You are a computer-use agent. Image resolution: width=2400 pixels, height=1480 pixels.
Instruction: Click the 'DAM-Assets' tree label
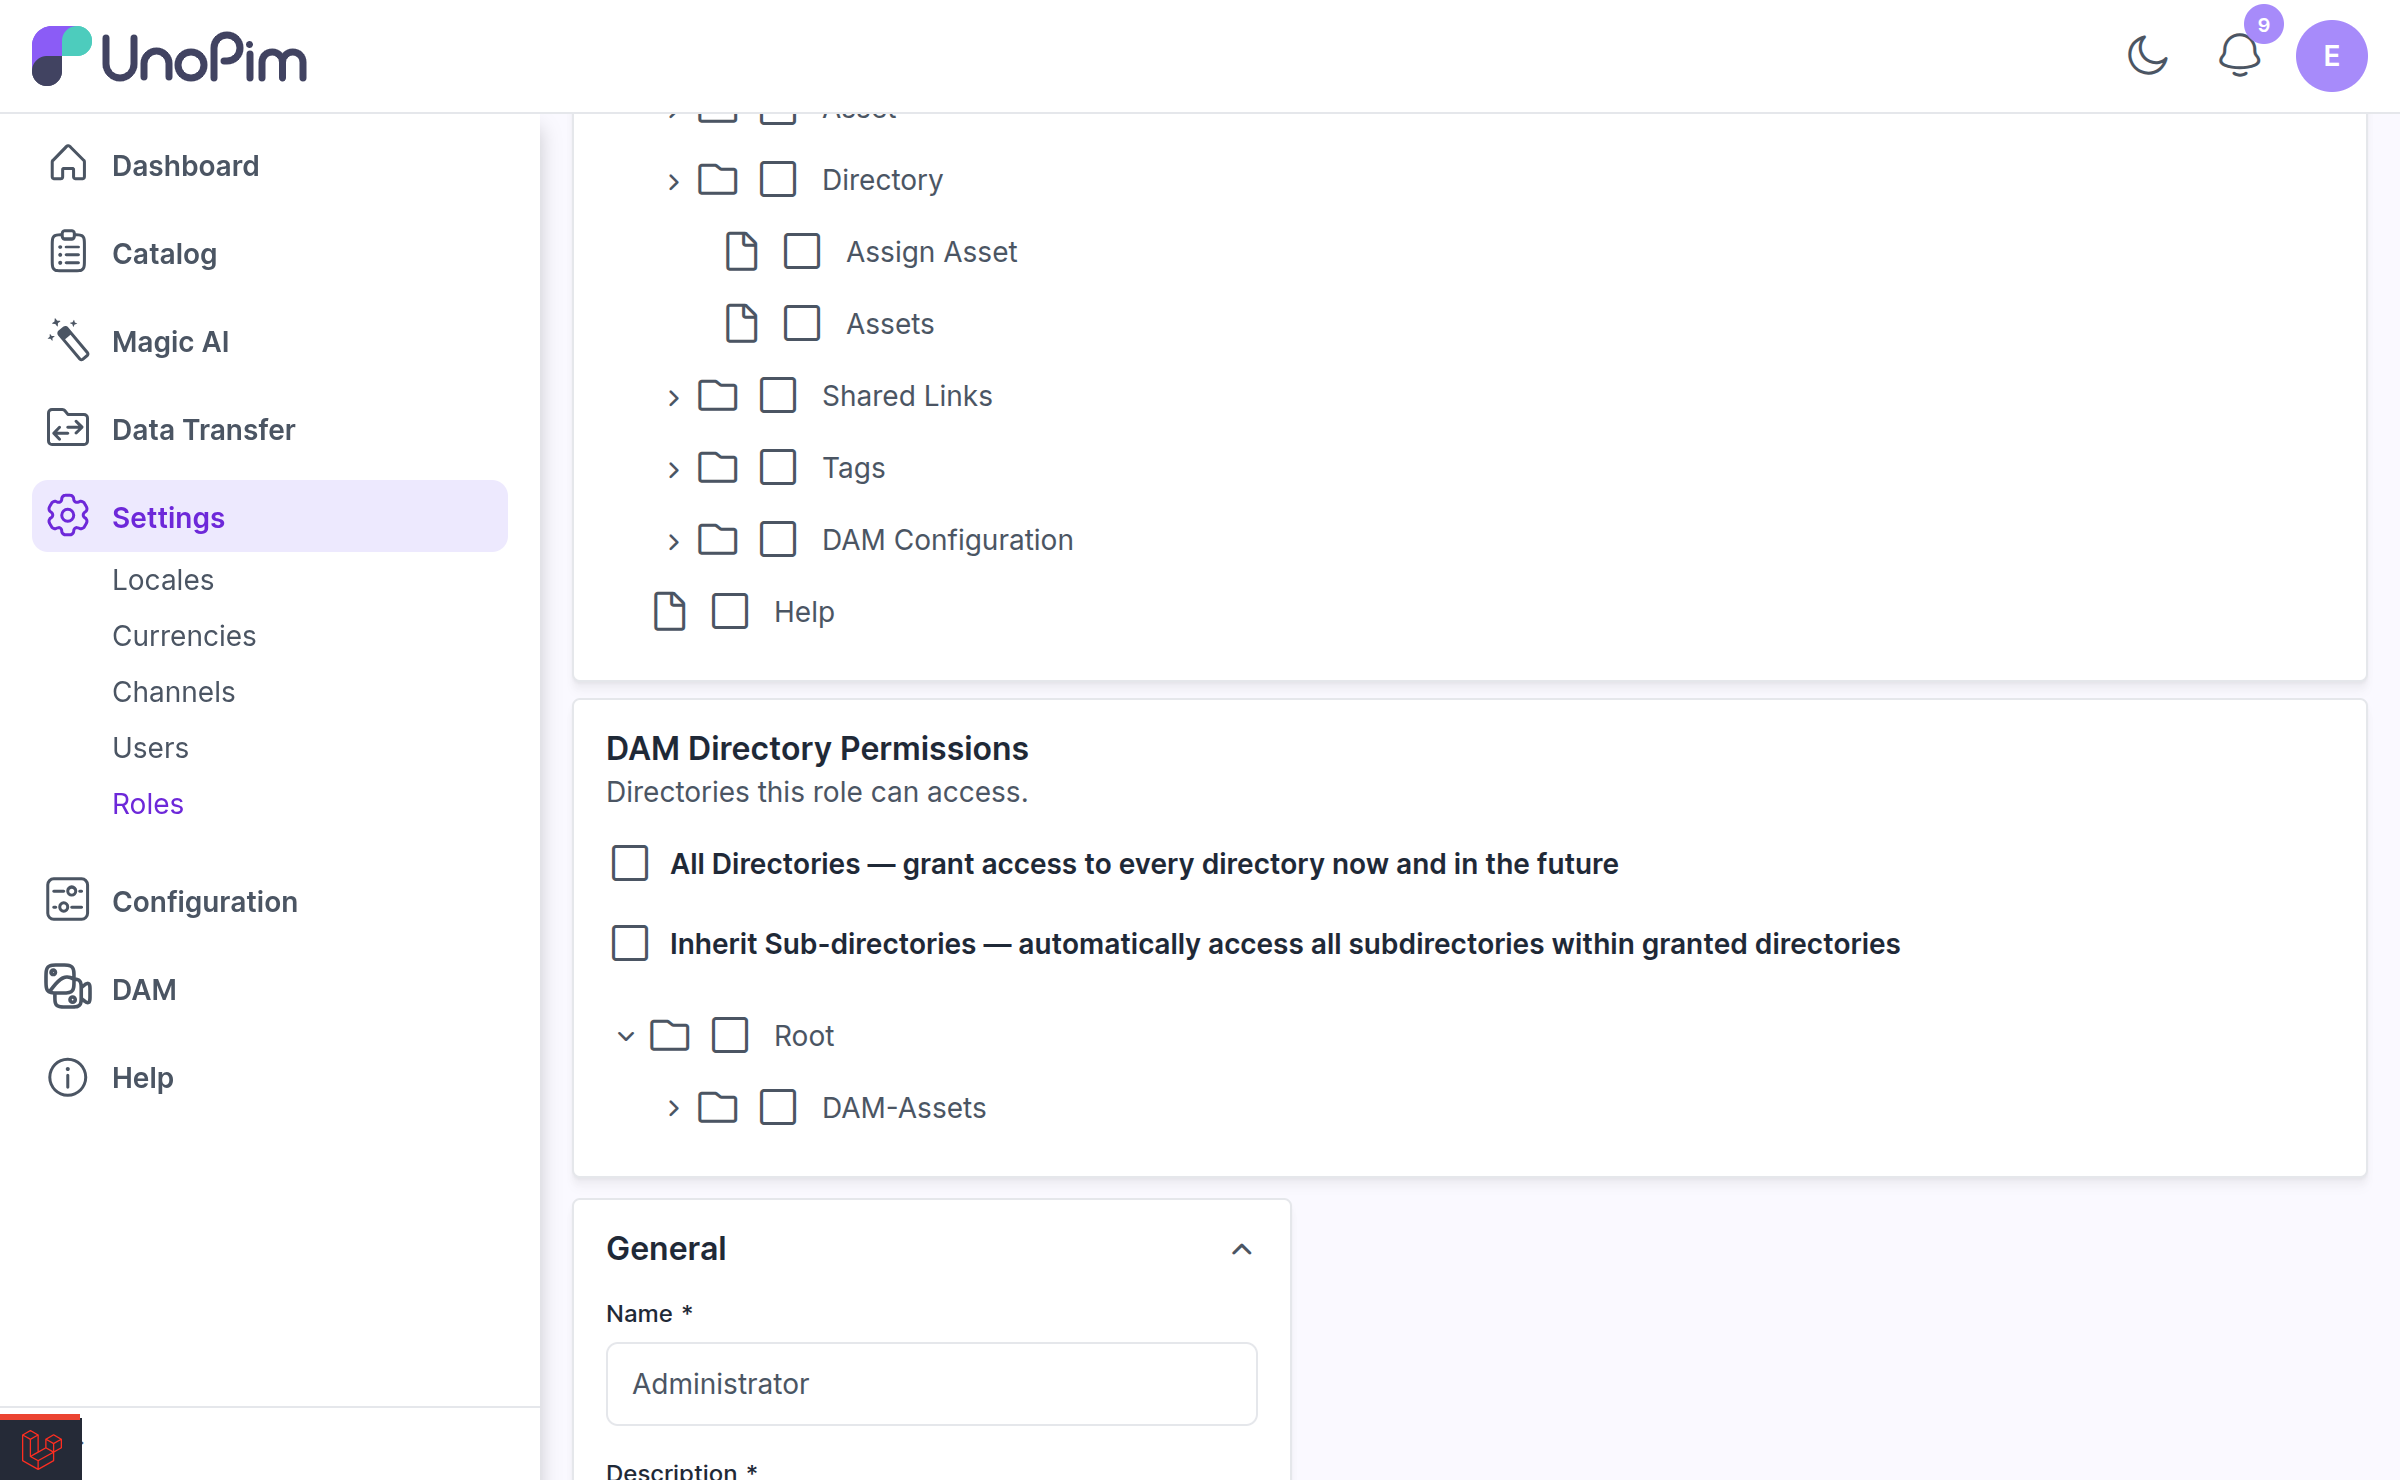[x=904, y=1108]
